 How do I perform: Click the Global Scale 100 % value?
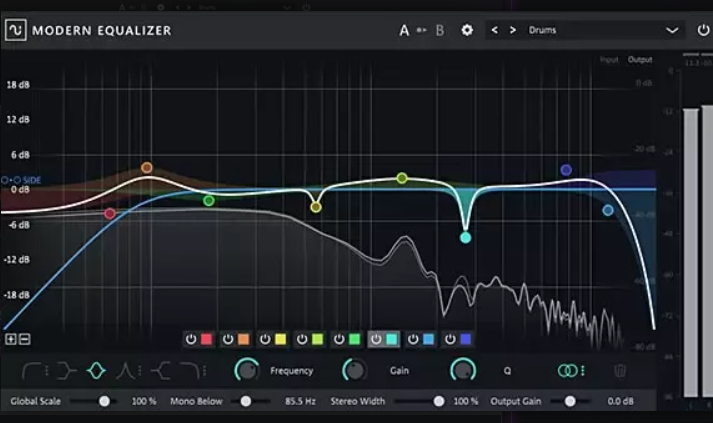tap(144, 401)
